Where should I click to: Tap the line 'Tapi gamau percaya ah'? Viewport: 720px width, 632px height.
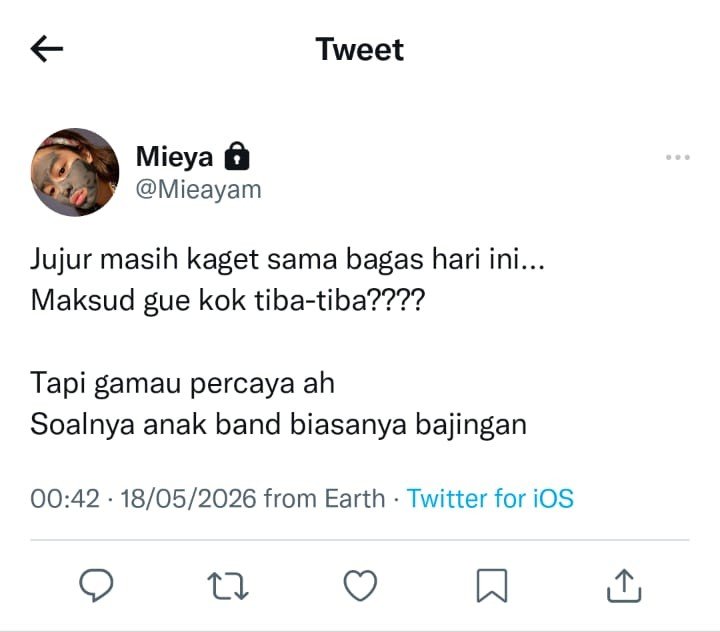pyautogui.click(x=182, y=384)
